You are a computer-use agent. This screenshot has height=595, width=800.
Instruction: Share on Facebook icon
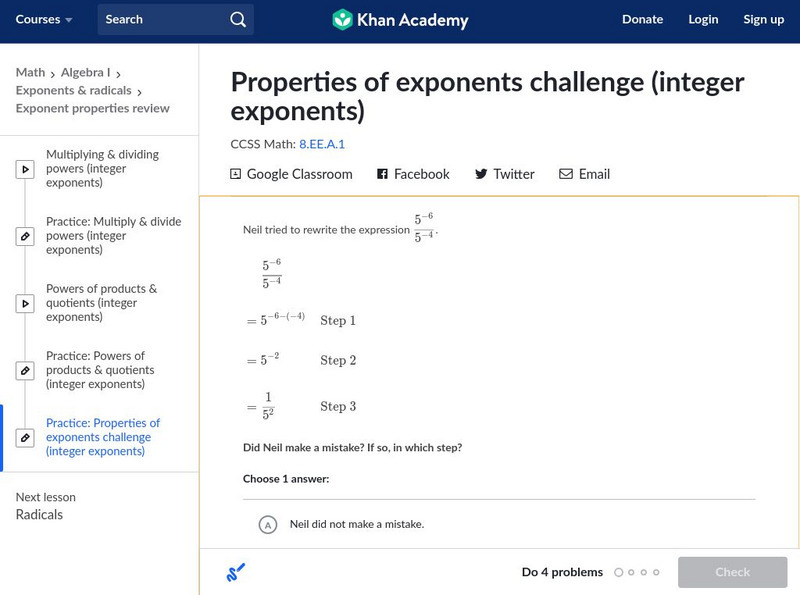pyautogui.click(x=382, y=174)
